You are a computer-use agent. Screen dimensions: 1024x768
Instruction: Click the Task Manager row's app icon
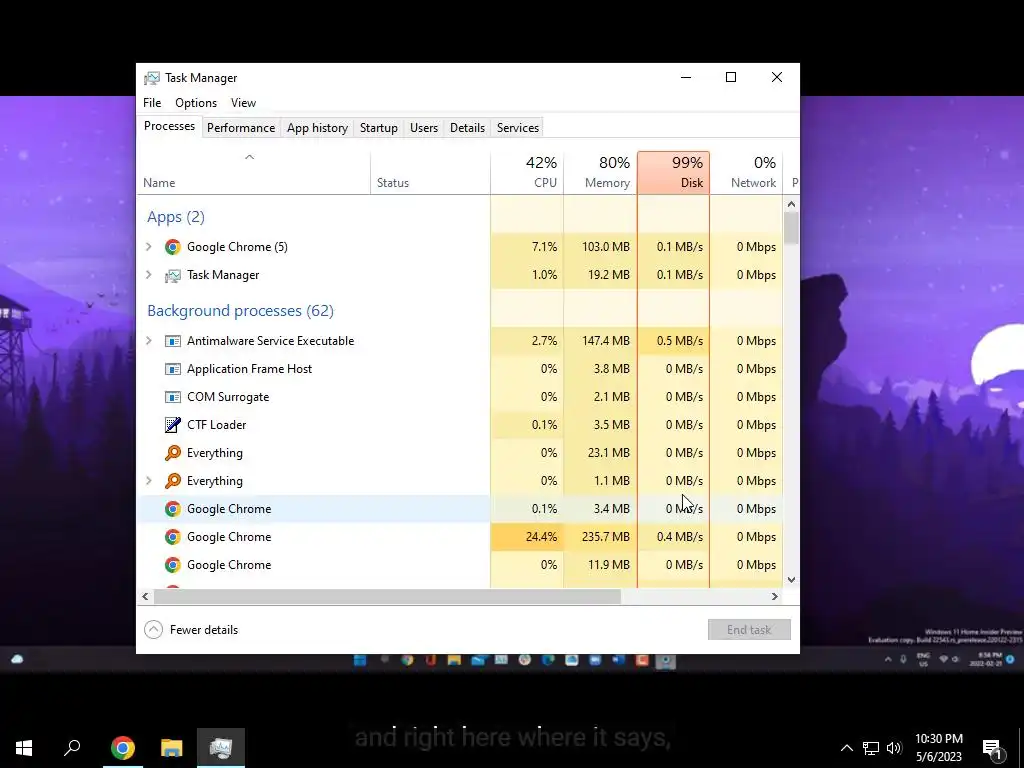point(172,275)
